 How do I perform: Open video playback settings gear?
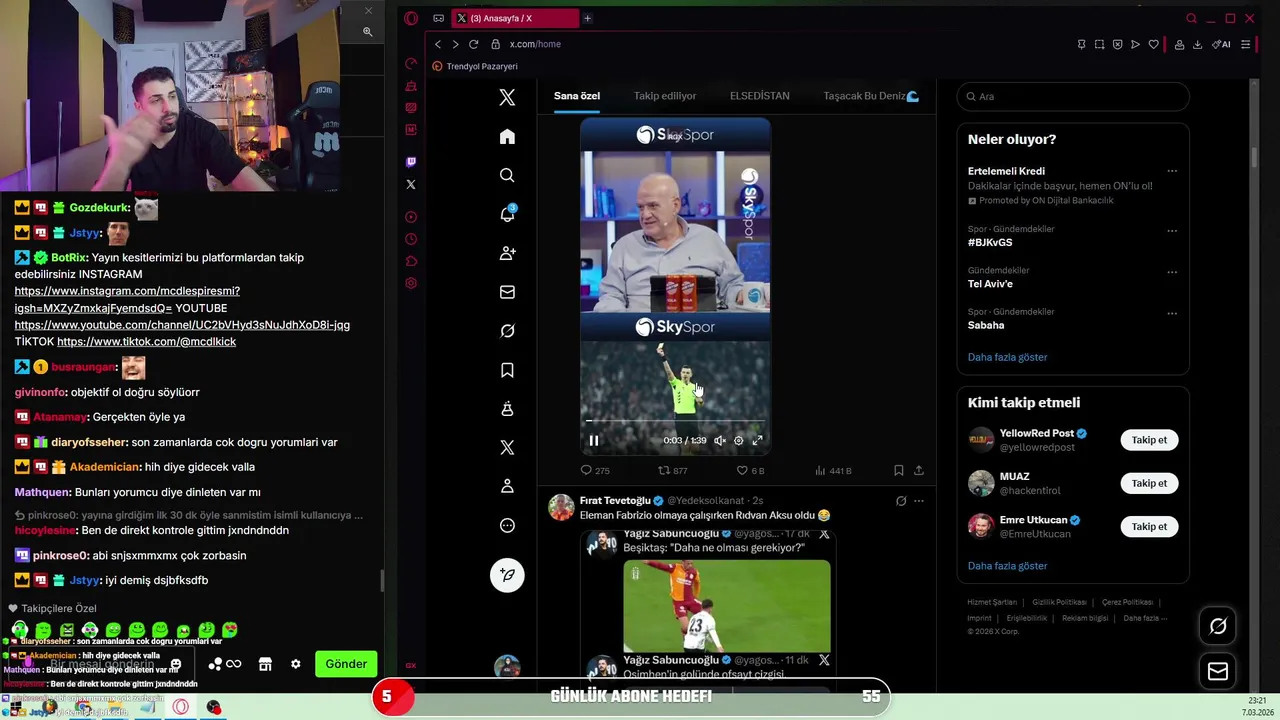point(739,440)
